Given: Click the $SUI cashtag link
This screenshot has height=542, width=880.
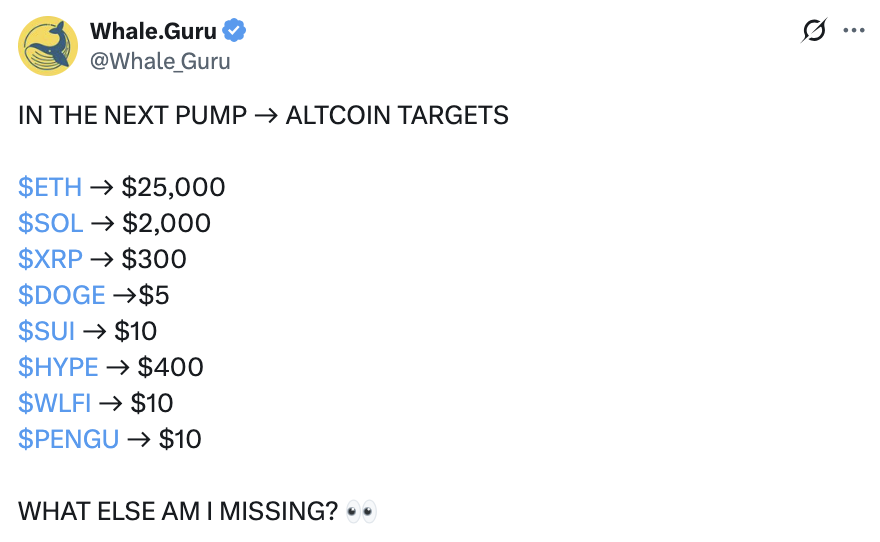Looking at the screenshot, I should click(46, 331).
